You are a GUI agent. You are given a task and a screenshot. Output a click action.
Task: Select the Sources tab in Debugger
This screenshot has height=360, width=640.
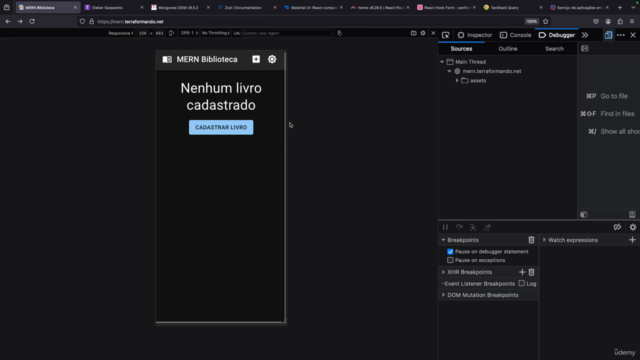pos(461,49)
